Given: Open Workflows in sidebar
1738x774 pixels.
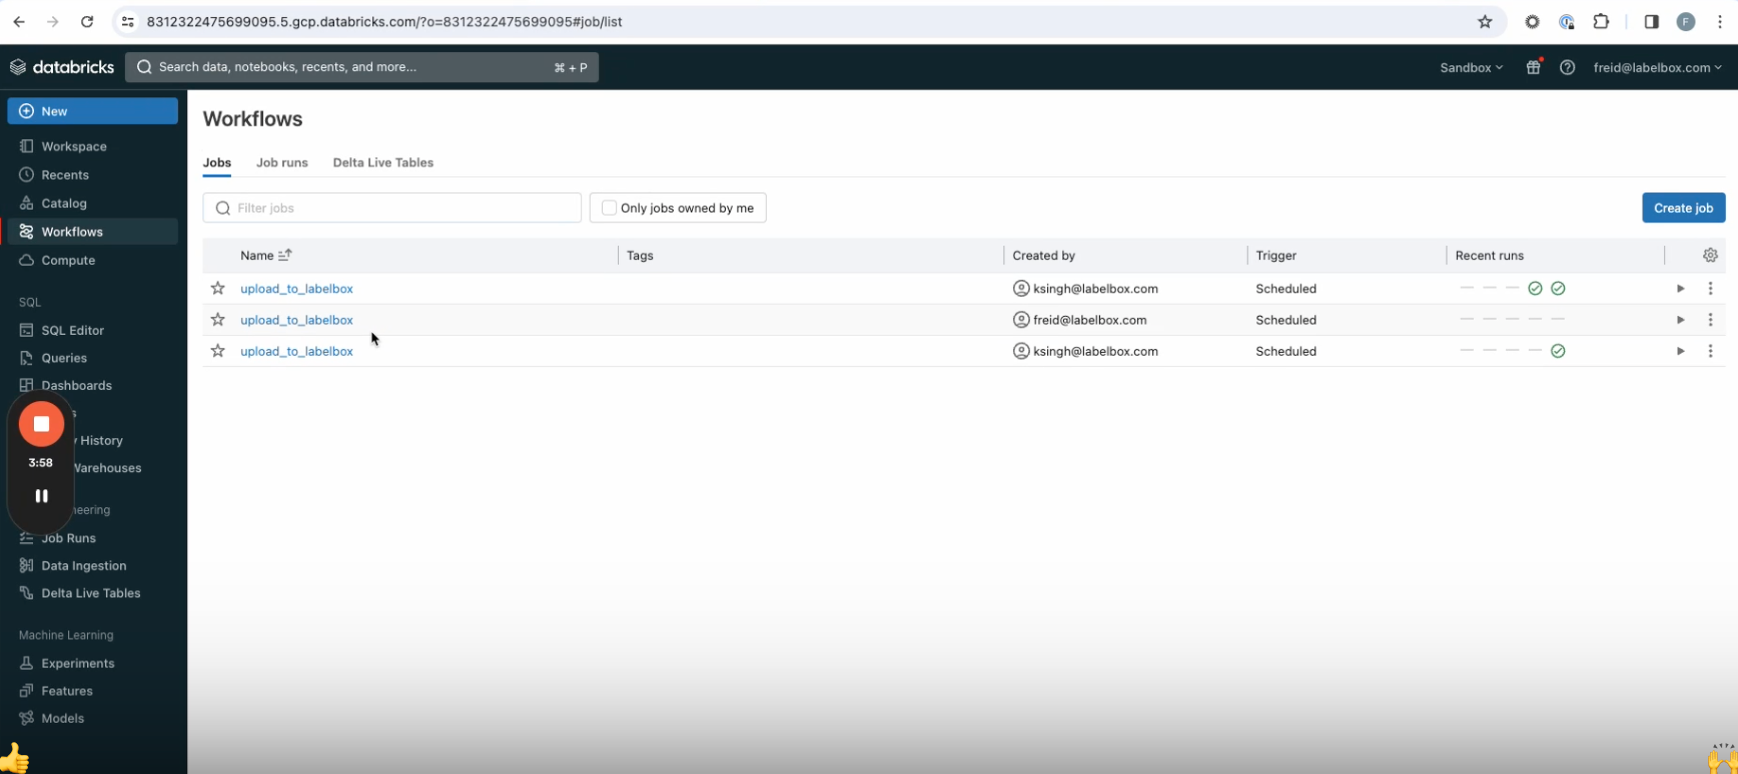Looking at the screenshot, I should 92,231.
